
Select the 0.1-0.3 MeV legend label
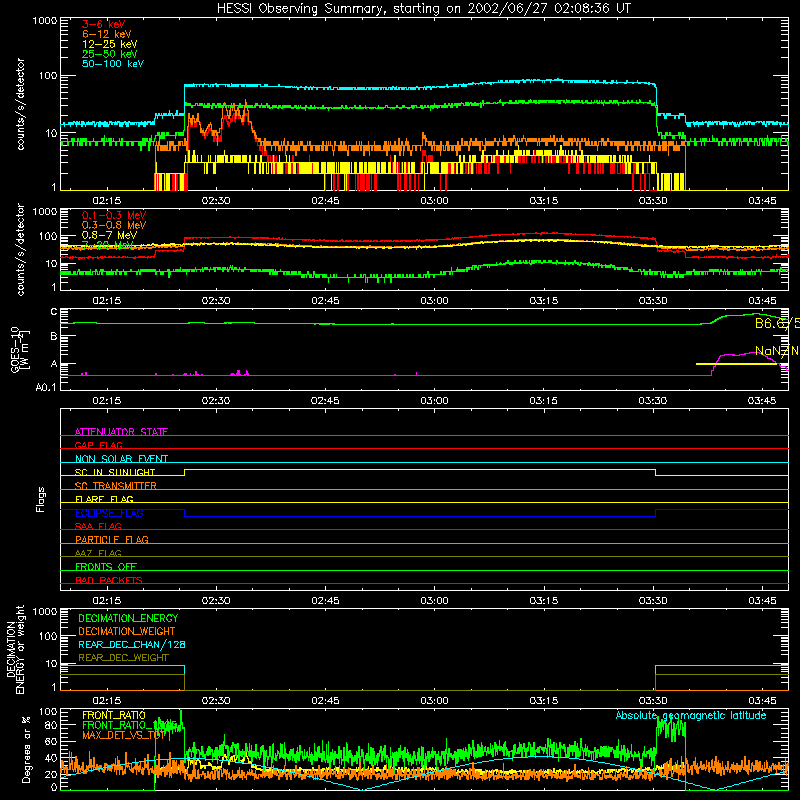114,215
